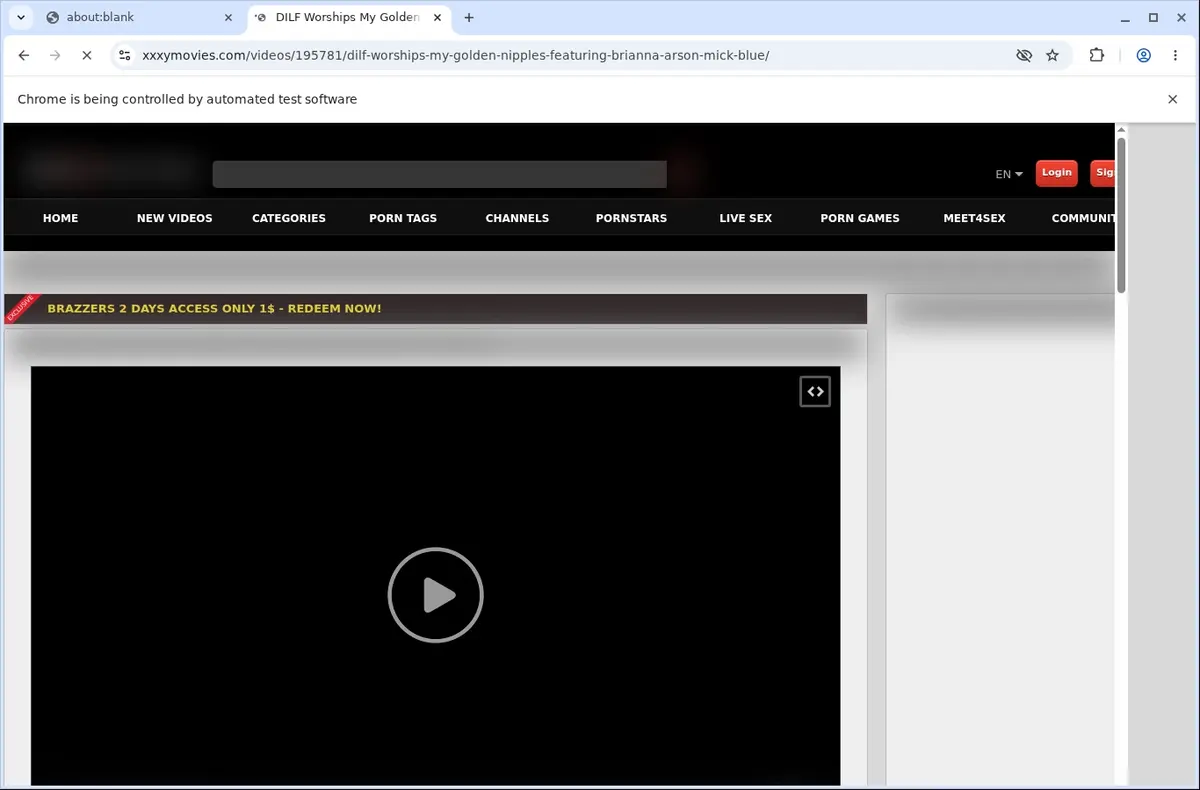Open the Chrome profile icon

(1143, 56)
